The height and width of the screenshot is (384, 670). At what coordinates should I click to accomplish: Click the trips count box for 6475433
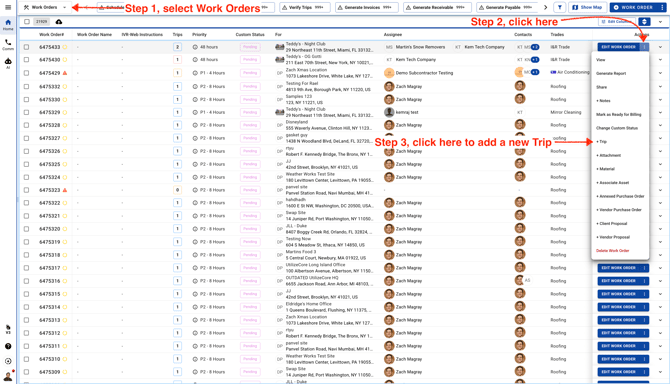point(177,47)
